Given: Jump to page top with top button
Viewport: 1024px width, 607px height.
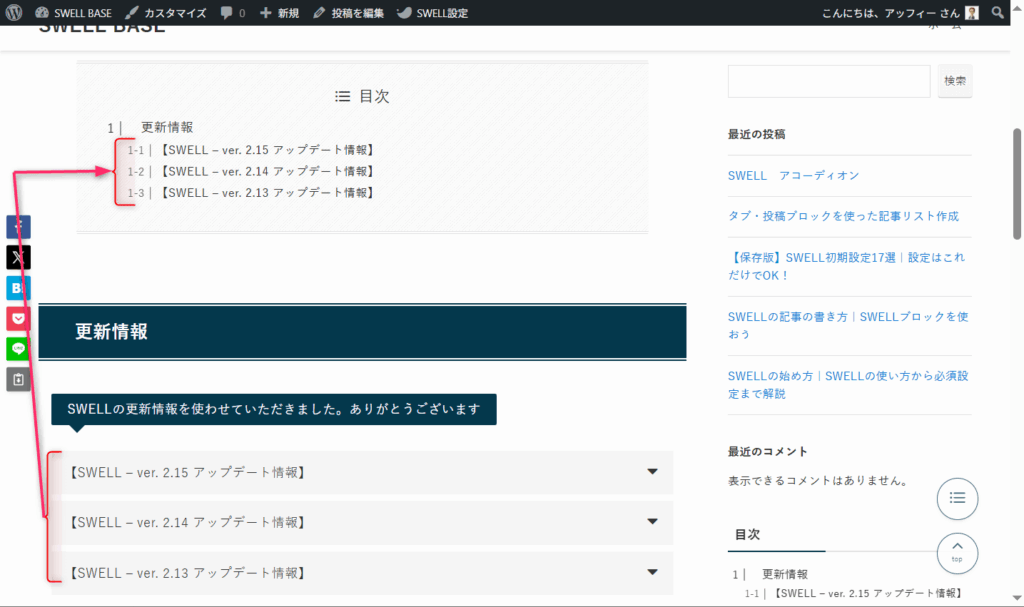Looking at the screenshot, I should [957, 553].
